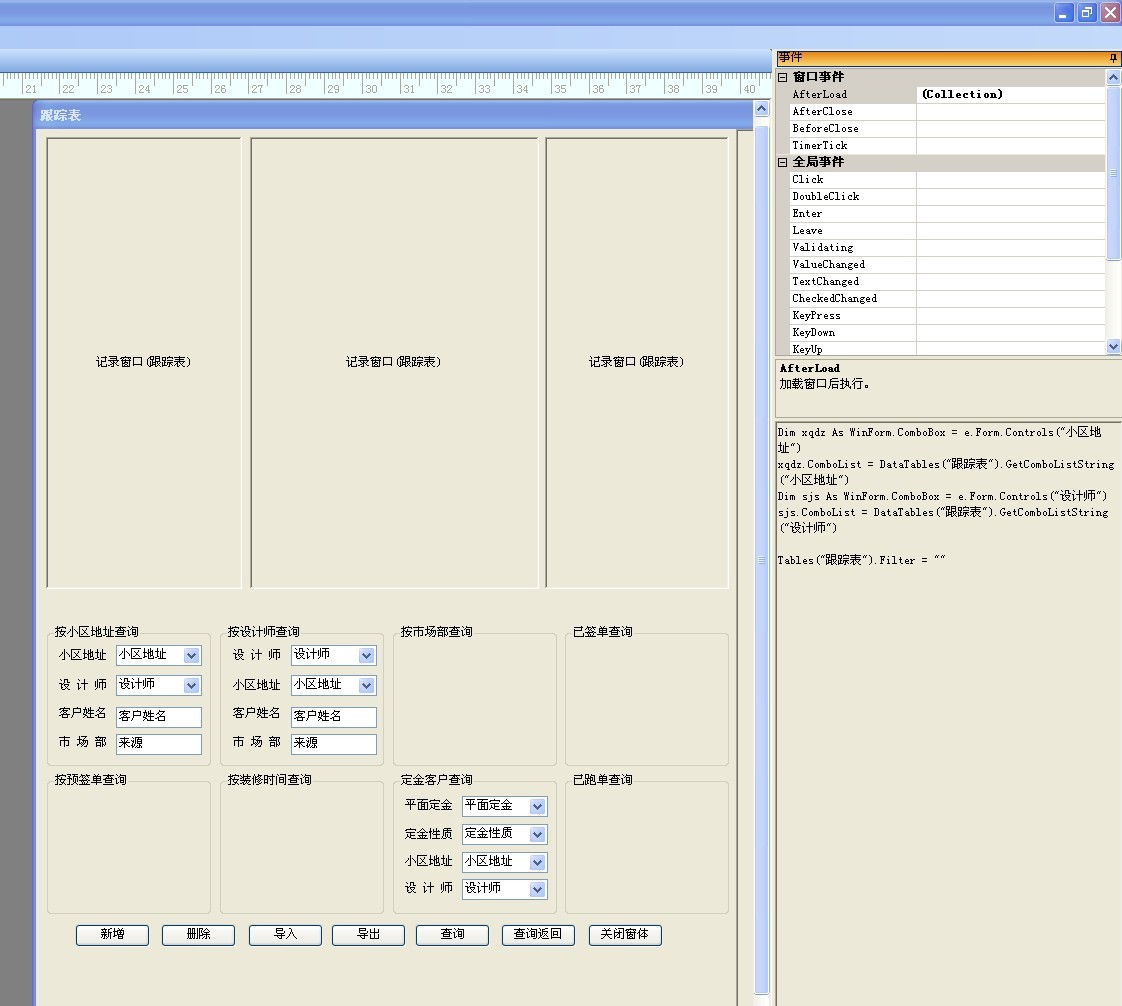Collapse the 全局事件 category
This screenshot has width=1122, height=1006.
pyautogui.click(x=782, y=162)
